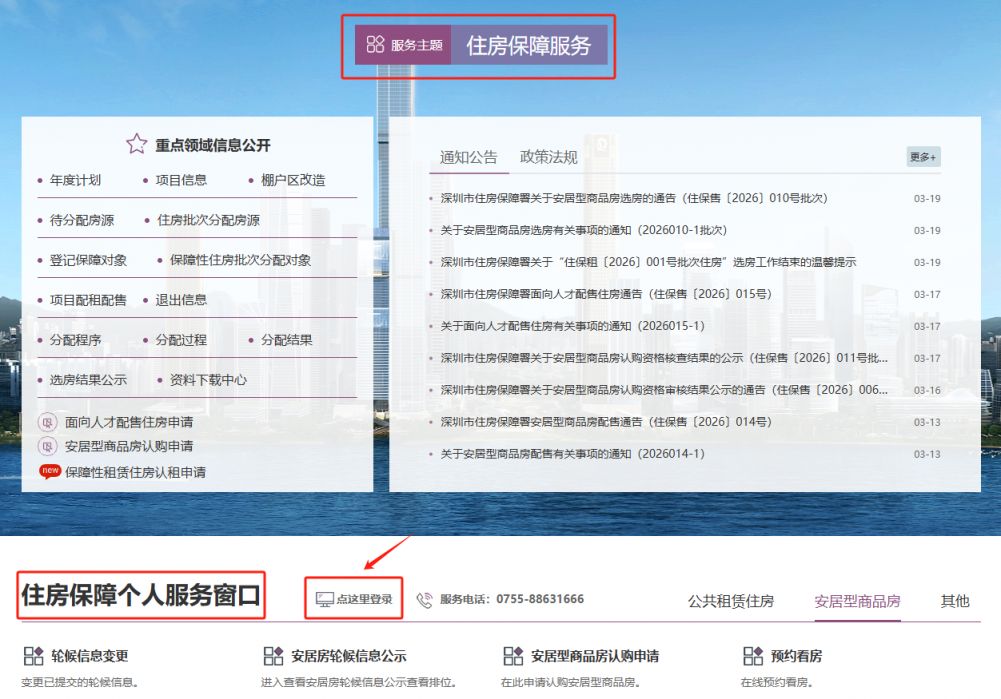Image resolution: width=1001 pixels, height=699 pixels.
Task: Click the 预约看房 service icon
Action: coord(751,657)
